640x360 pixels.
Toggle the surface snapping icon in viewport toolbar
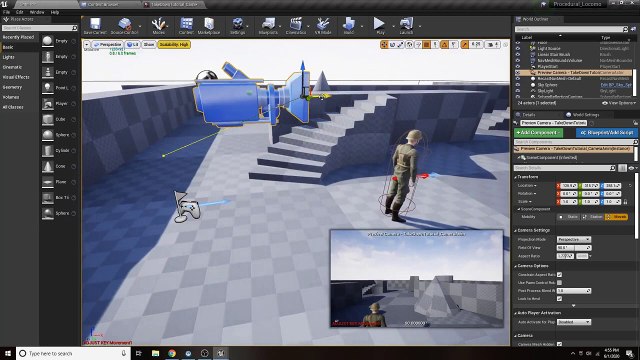click(418, 44)
